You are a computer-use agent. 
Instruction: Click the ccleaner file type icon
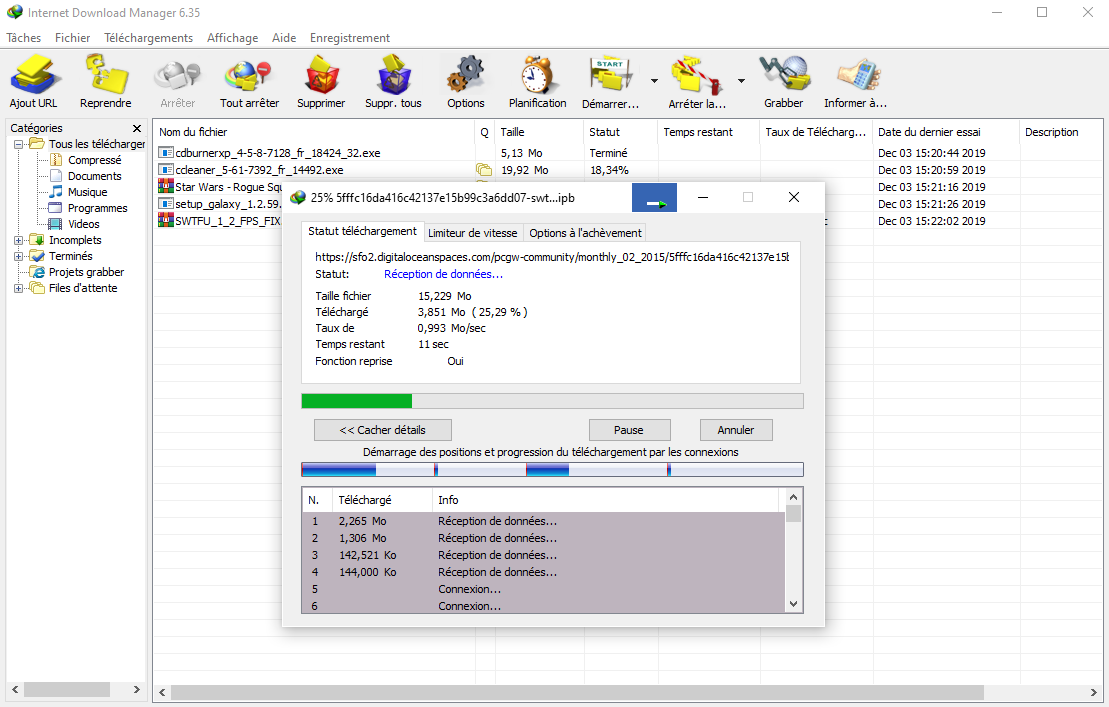coord(166,170)
